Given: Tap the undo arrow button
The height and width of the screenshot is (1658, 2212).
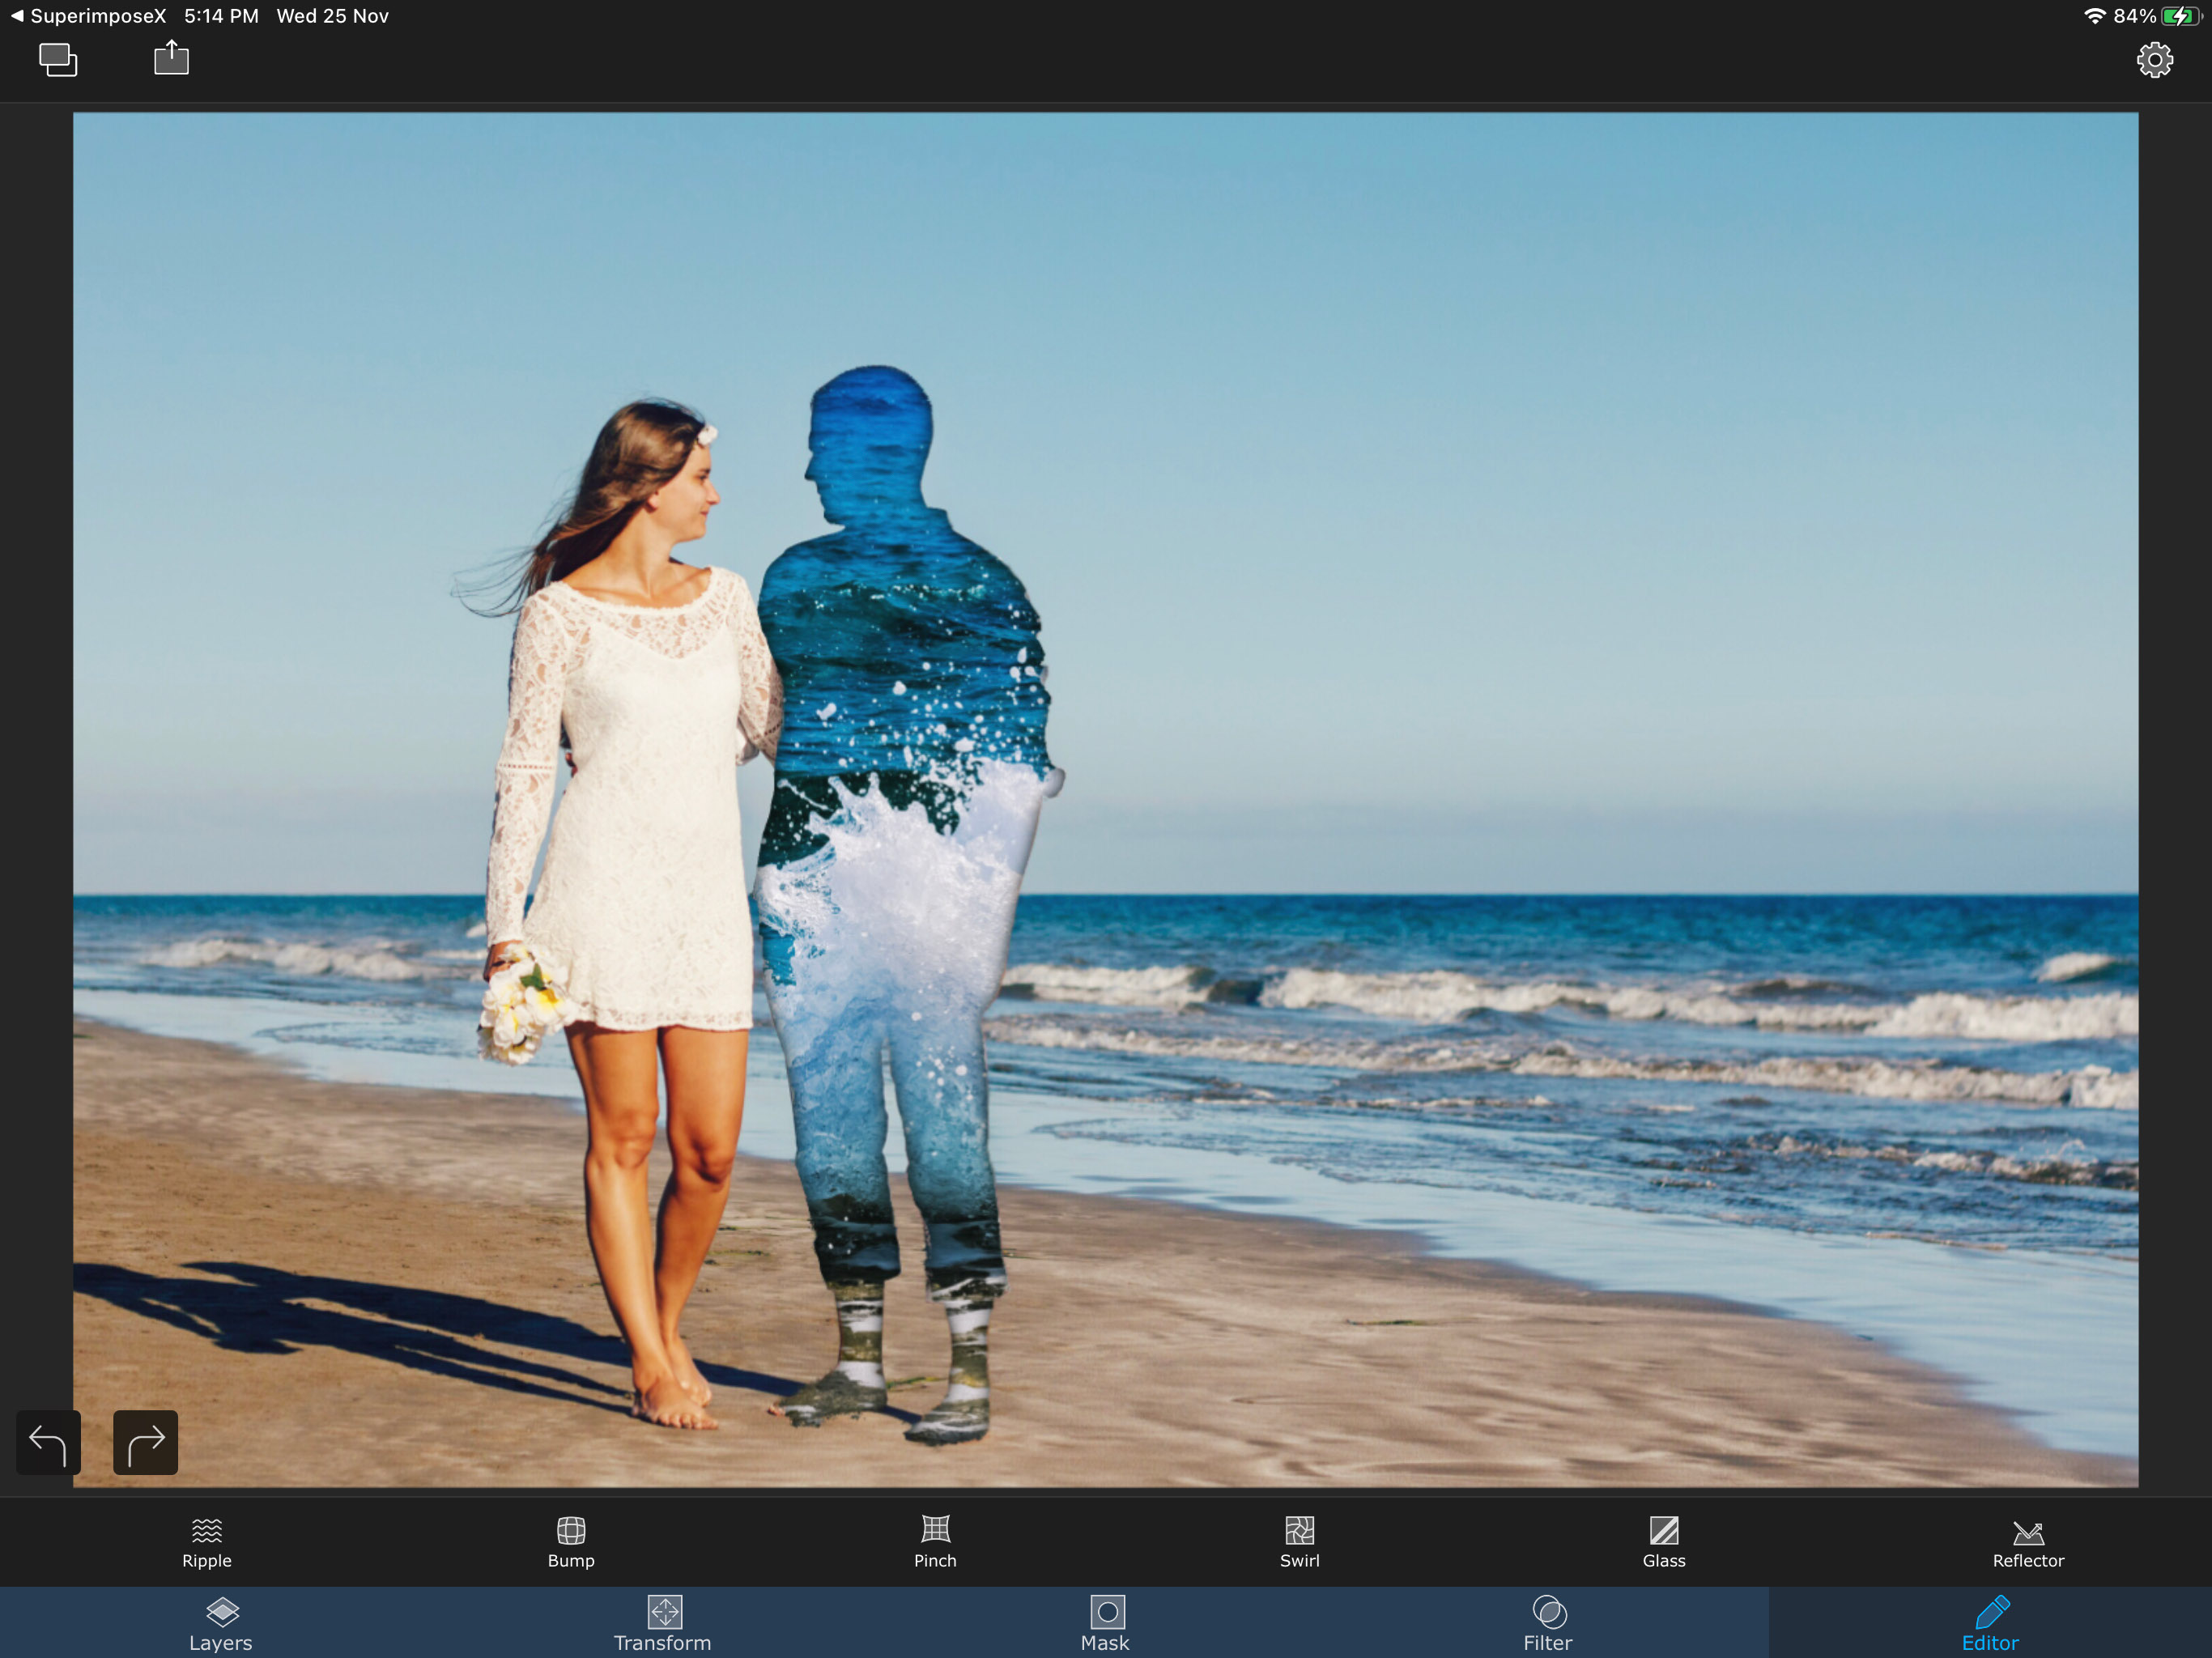Looking at the screenshot, I should 48,1441.
